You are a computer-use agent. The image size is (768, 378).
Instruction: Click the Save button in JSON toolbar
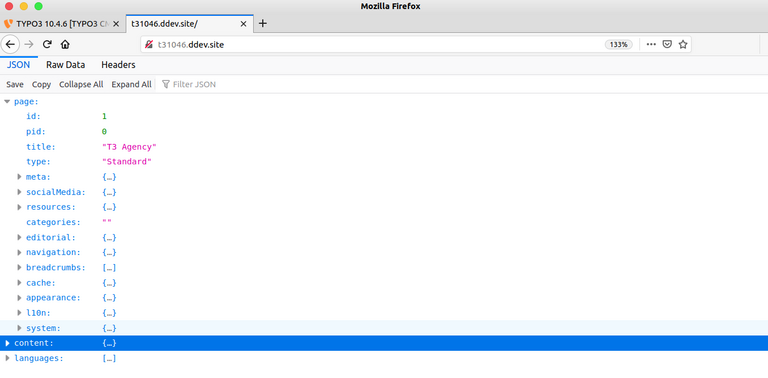[15, 84]
